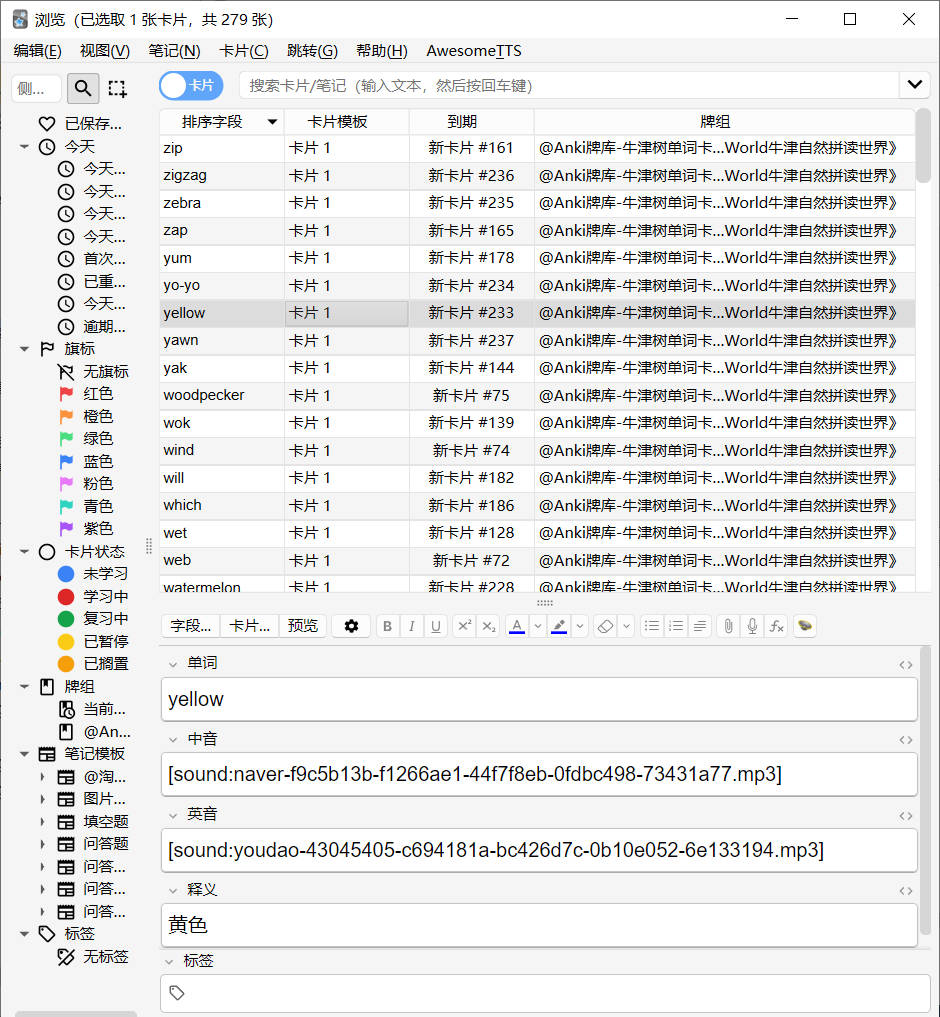Insert an ordered numbered list
Viewport: 940px width, 1017px height.
tap(676, 627)
